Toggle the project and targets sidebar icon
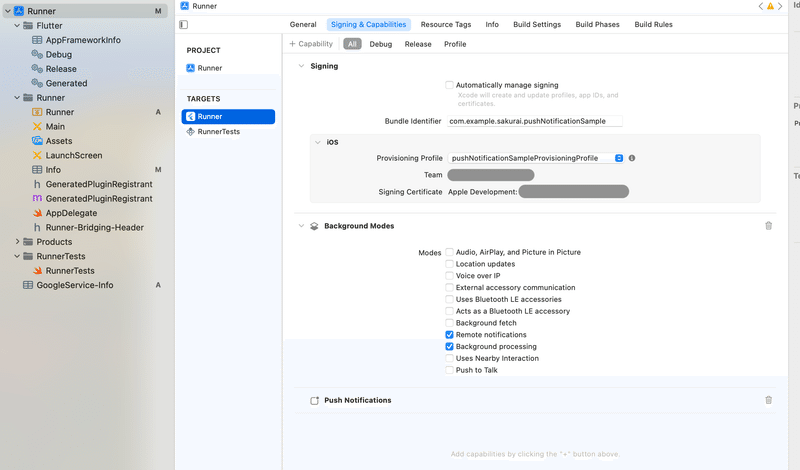 (184, 24)
